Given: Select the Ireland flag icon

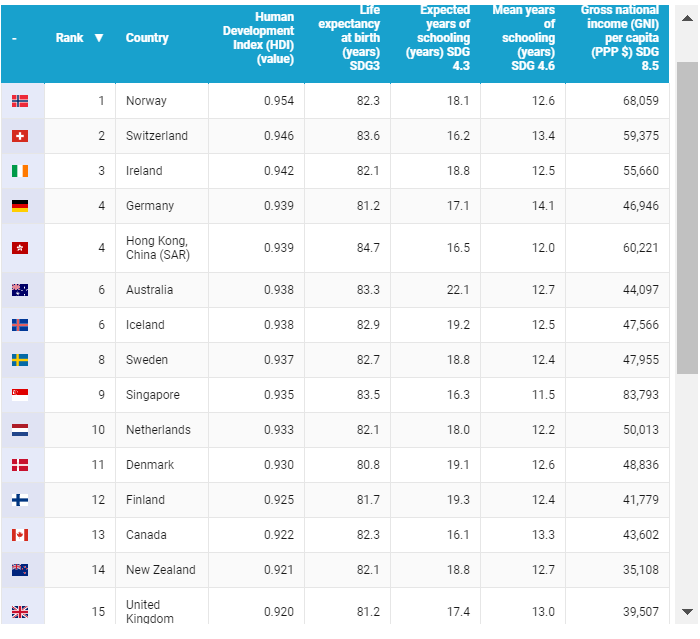Looking at the screenshot, I should [20, 171].
